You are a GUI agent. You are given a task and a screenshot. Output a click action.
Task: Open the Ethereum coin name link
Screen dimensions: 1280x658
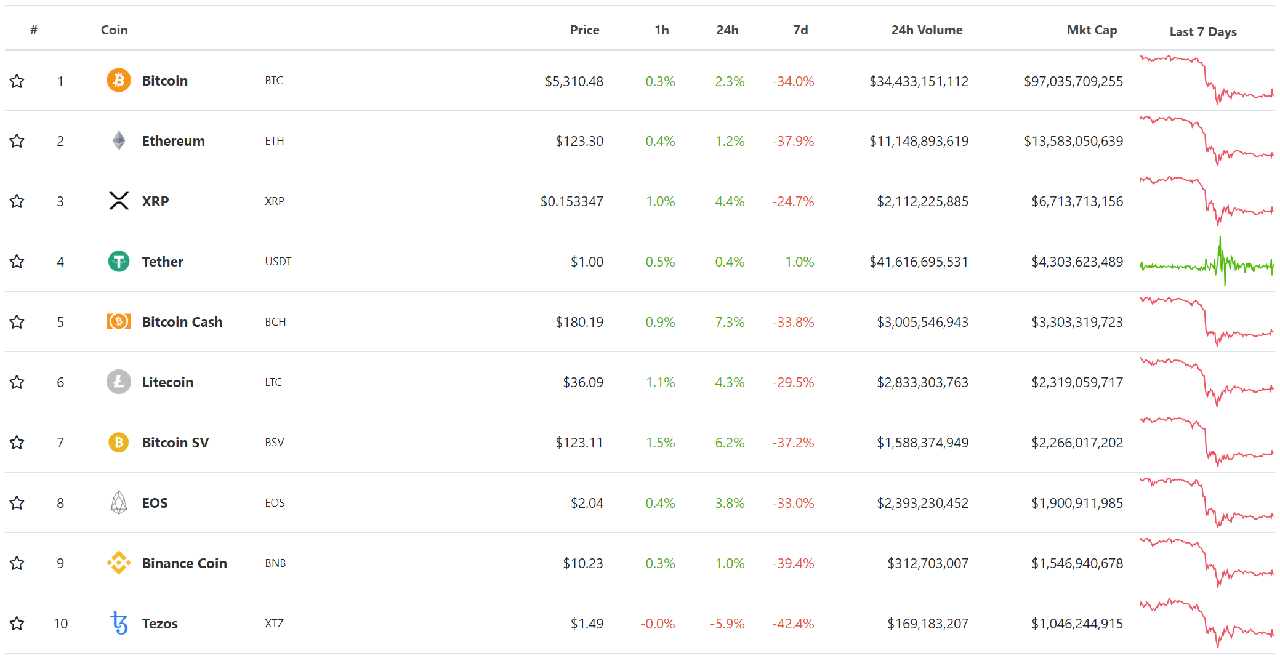[173, 141]
